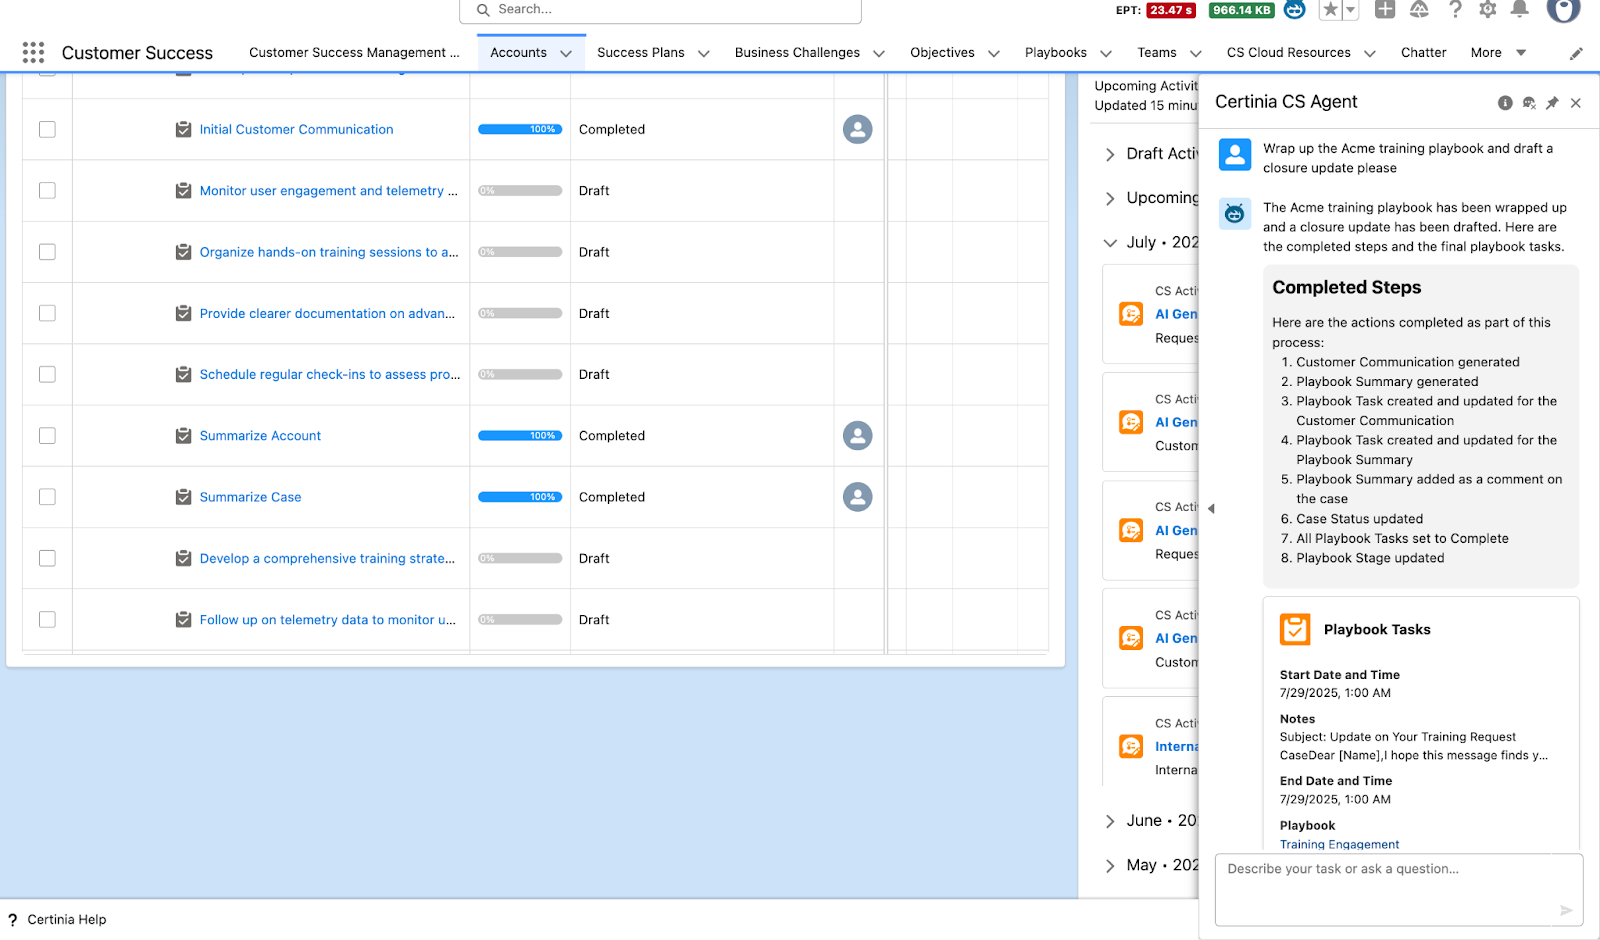Open the Training Engagement playbook link
1600x940 pixels.
tap(1338, 844)
